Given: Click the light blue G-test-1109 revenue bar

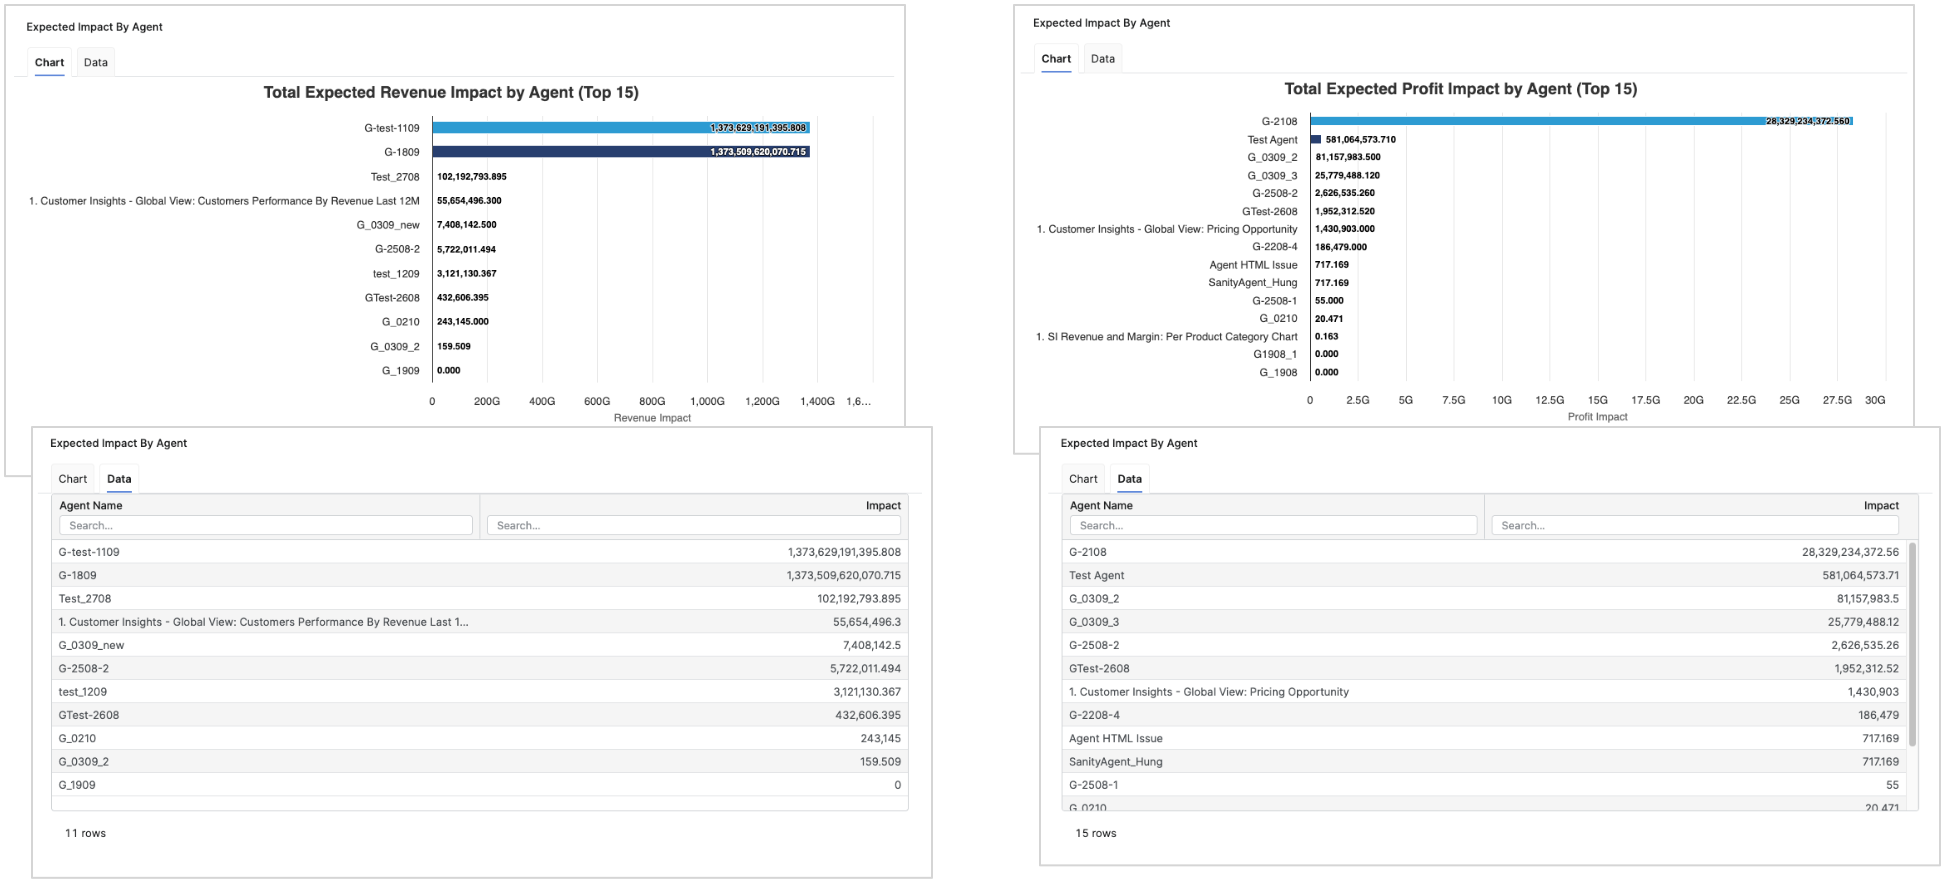Looking at the screenshot, I should pos(570,128).
